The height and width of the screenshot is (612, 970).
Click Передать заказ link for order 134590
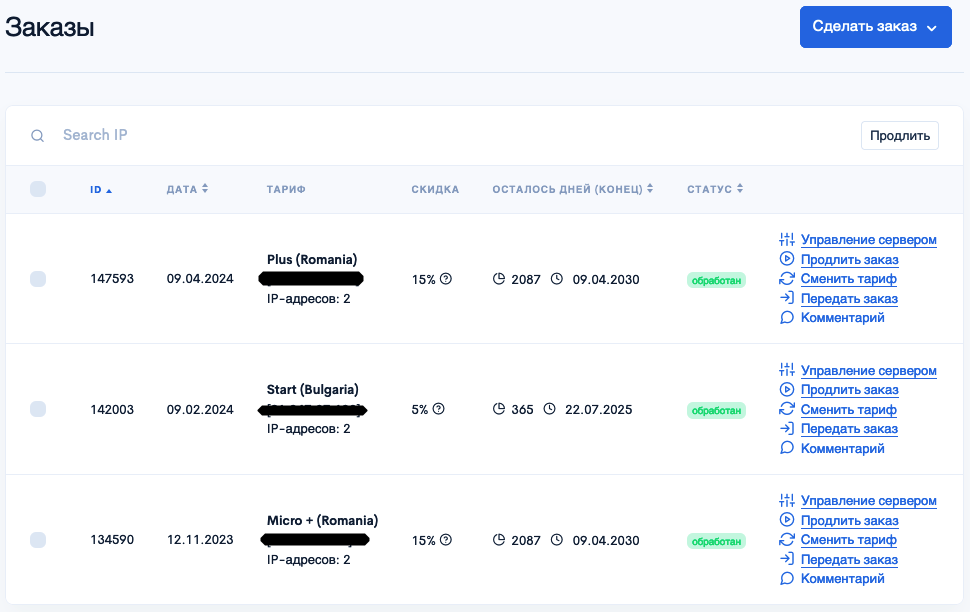click(849, 559)
